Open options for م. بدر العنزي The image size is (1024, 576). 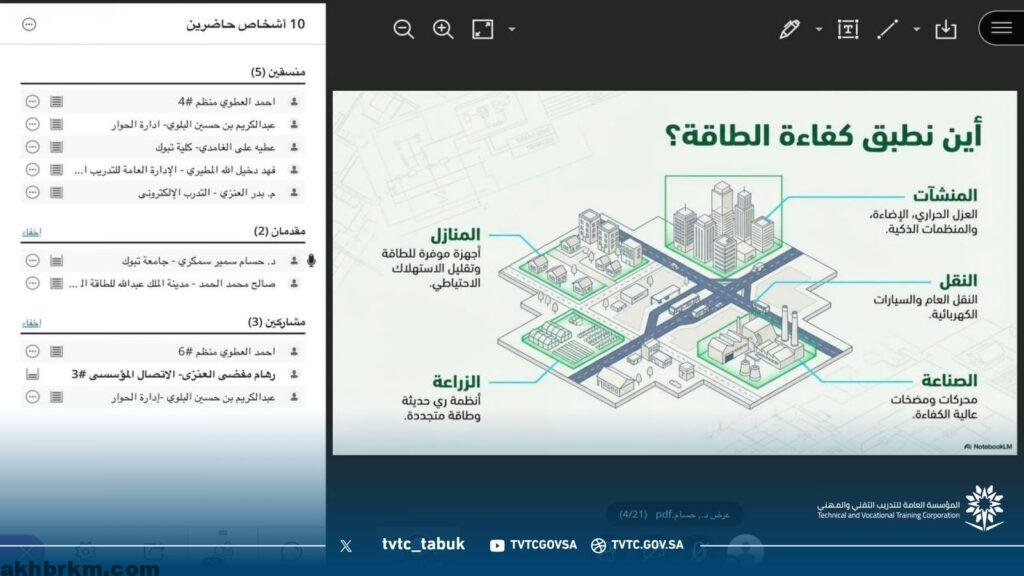click(x=32, y=192)
